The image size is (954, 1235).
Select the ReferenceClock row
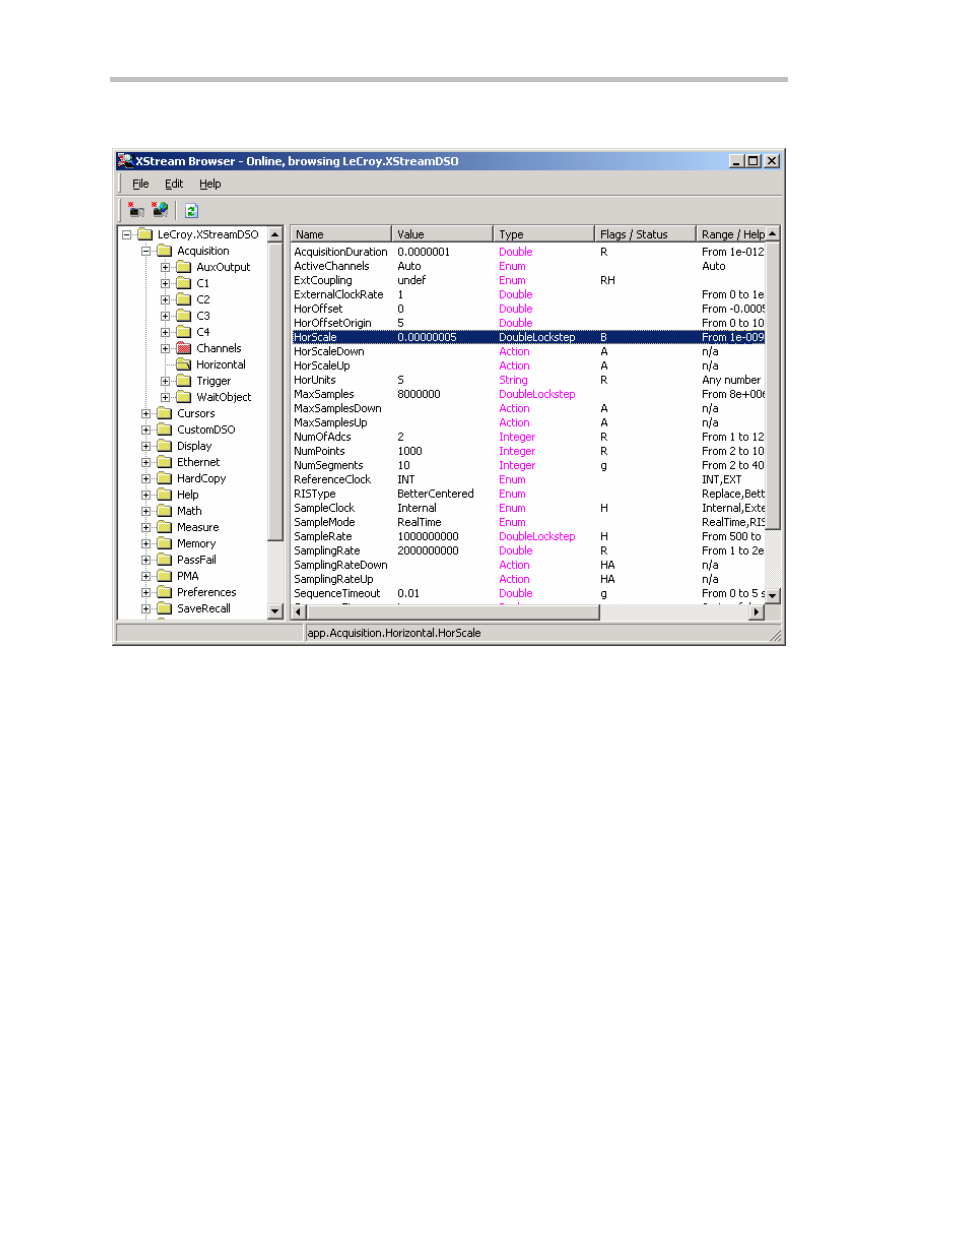(528, 480)
